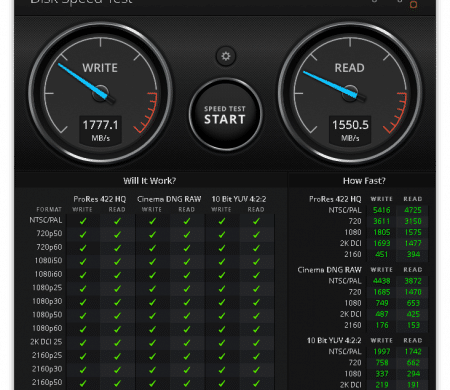Image resolution: width=450 pixels, height=390 pixels.
Task: Click Cinema DNG RAW read checkmark for 720p50
Action: tap(187, 234)
